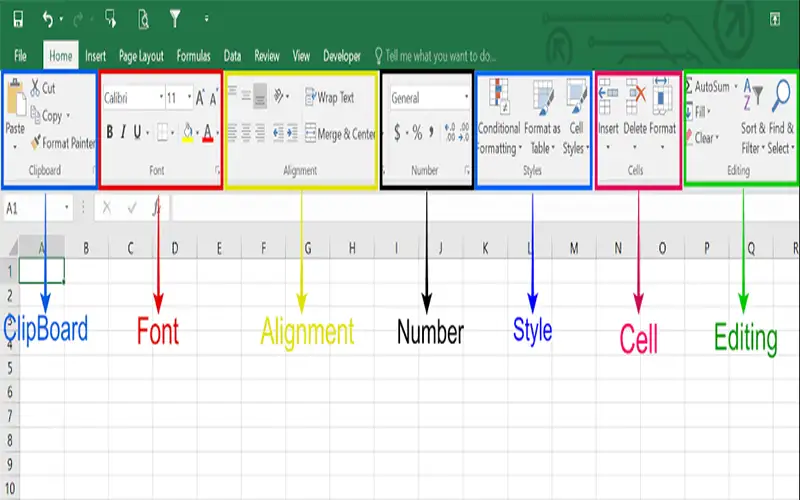The image size is (800, 500).
Task: Expand the General number format dropdown
Action: (x=428, y=98)
